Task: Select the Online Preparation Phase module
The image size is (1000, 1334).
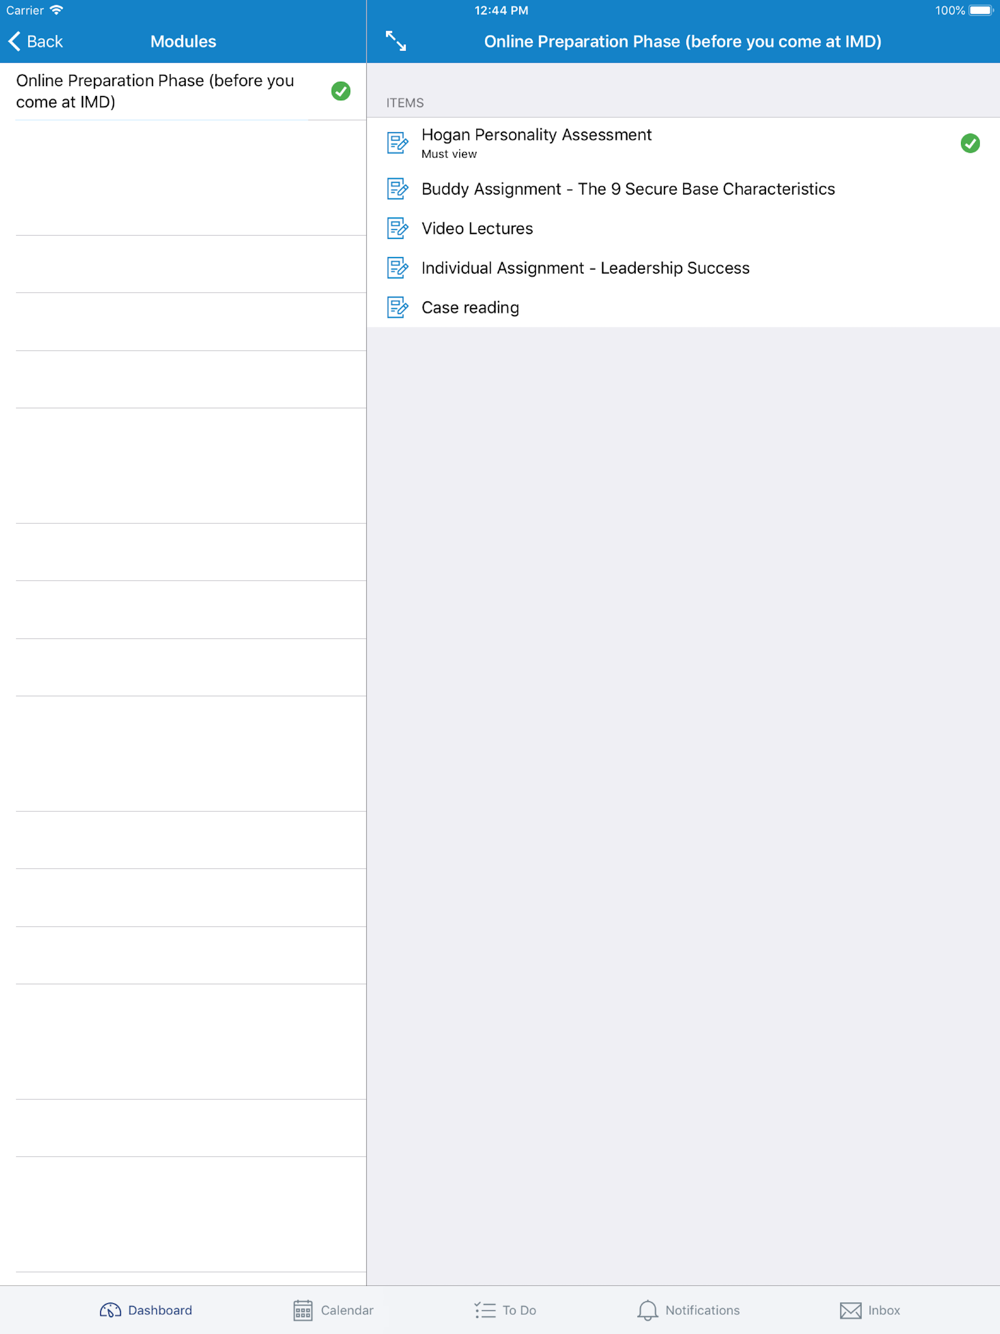Action: 183,91
